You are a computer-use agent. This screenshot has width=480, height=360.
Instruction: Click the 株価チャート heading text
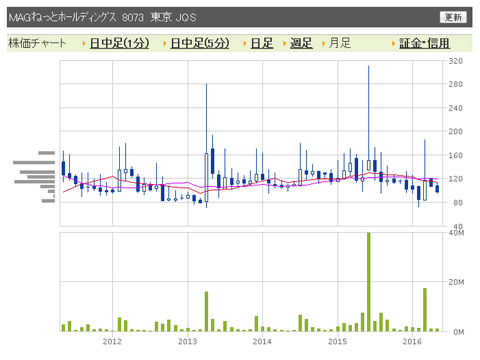point(37,43)
